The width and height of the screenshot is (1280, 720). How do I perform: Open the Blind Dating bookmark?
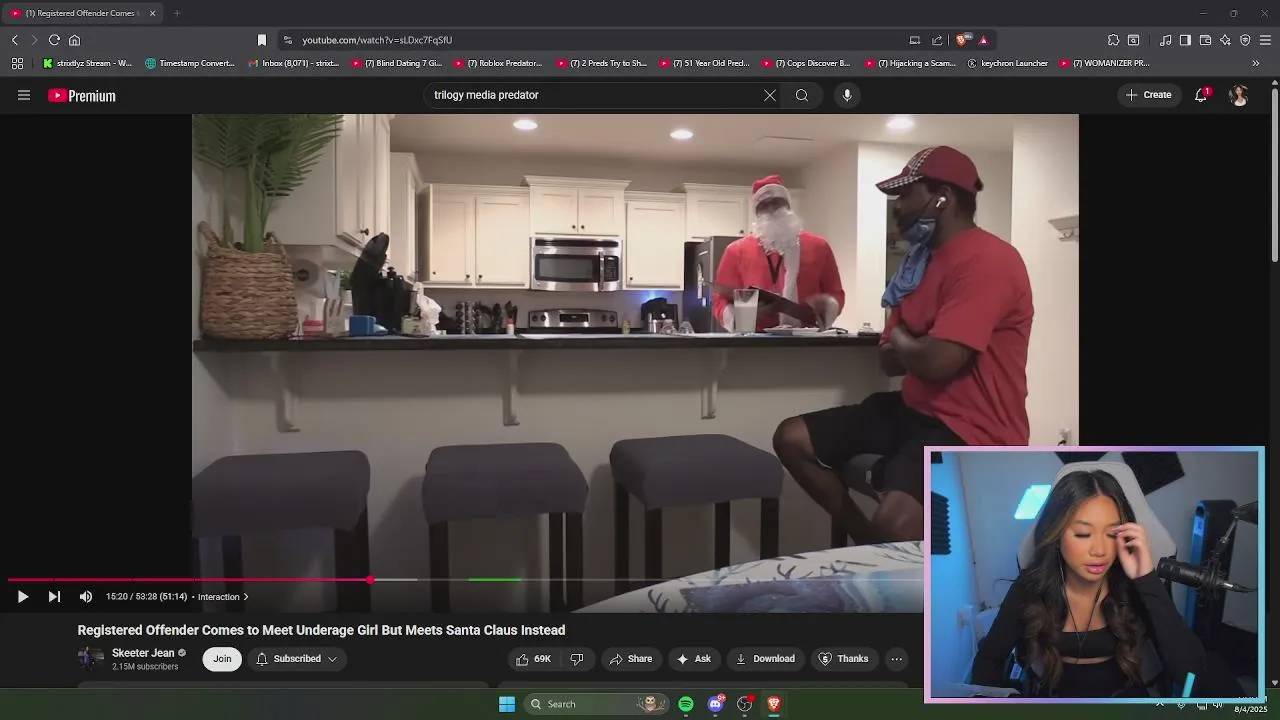tap(396, 63)
